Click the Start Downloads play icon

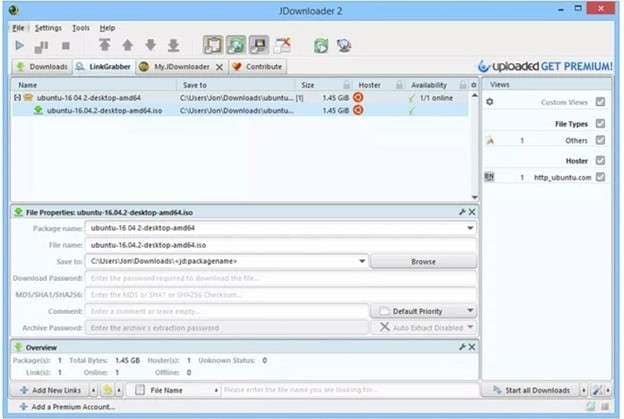(19, 45)
